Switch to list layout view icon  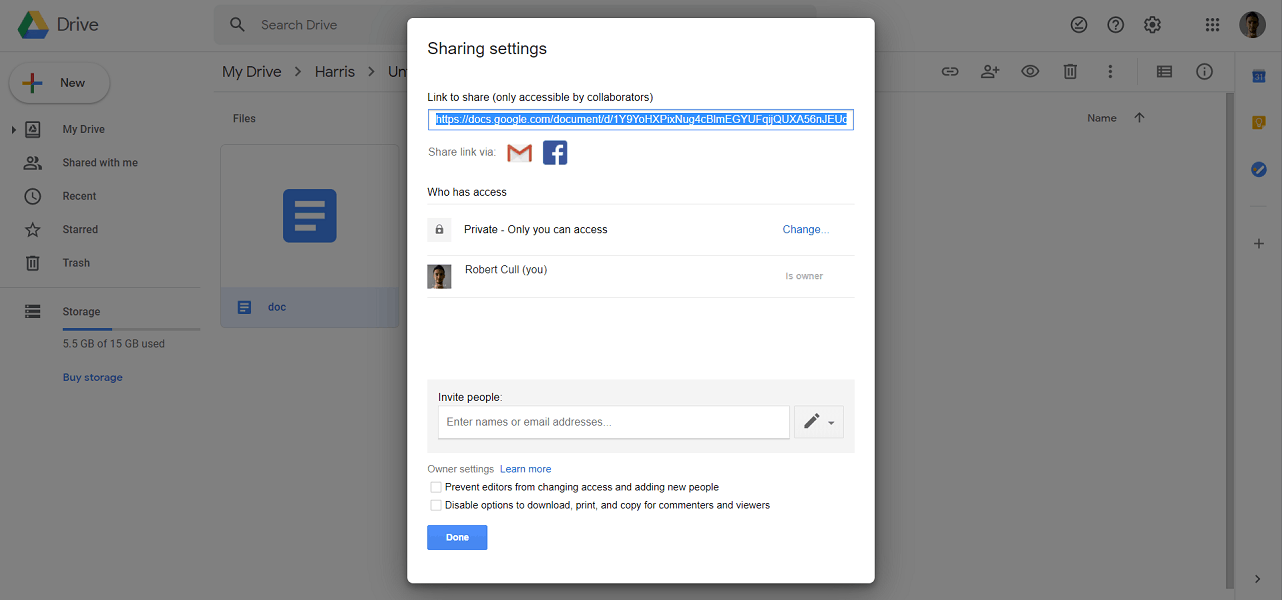coord(1164,72)
